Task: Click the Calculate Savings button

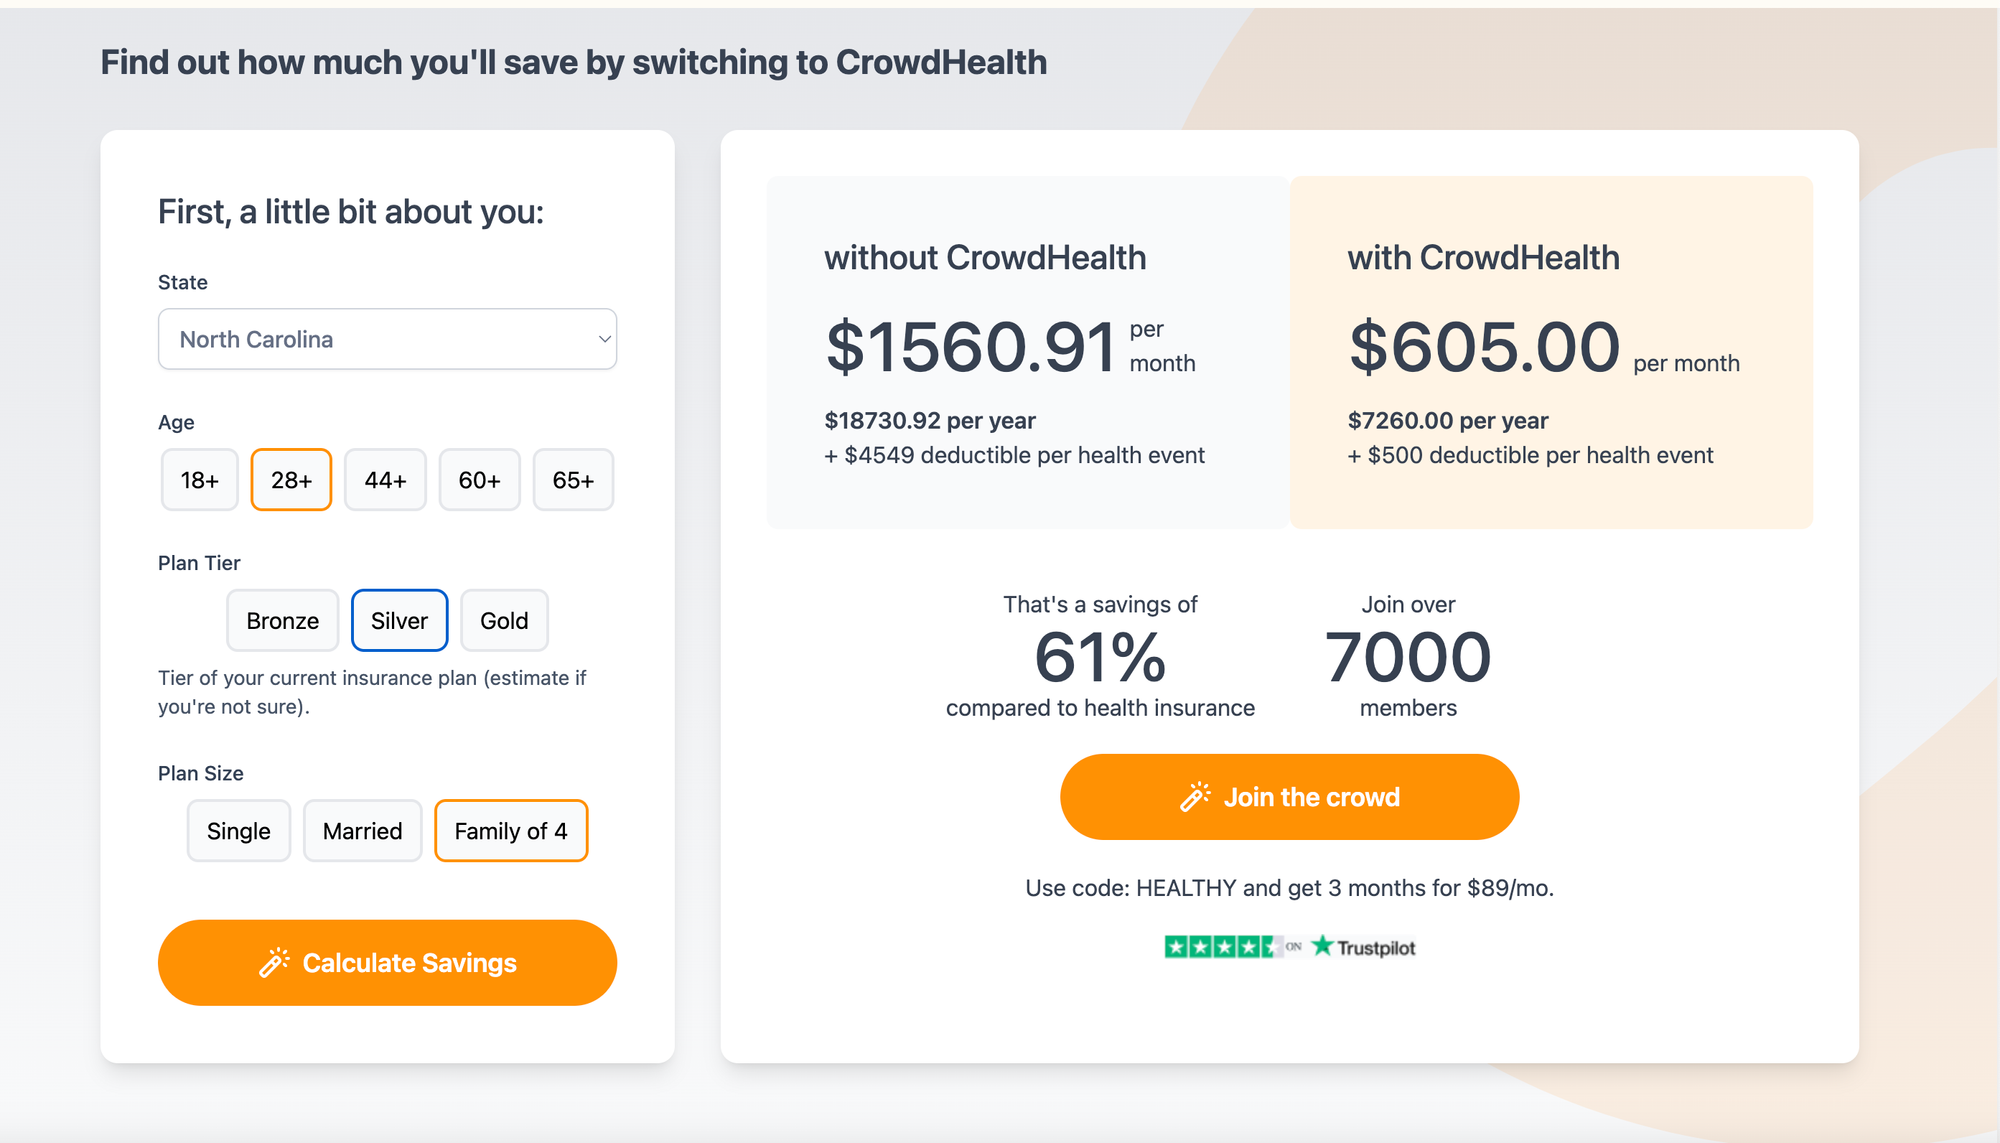Action: (x=387, y=963)
